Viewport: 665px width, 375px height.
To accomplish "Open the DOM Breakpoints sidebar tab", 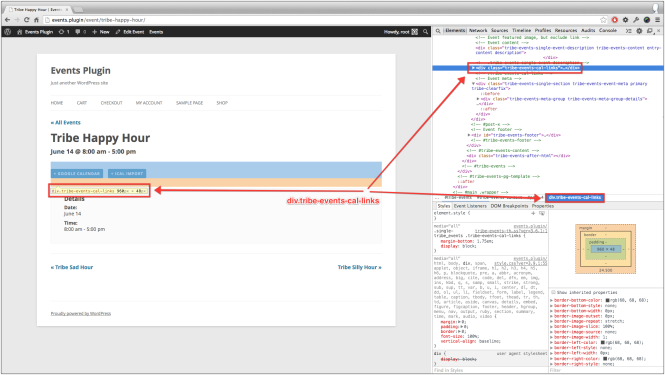I will tap(509, 206).
